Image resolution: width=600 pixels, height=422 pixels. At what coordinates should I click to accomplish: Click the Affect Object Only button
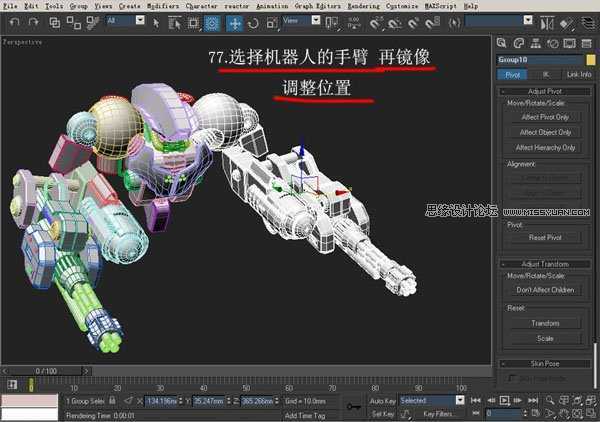click(545, 132)
